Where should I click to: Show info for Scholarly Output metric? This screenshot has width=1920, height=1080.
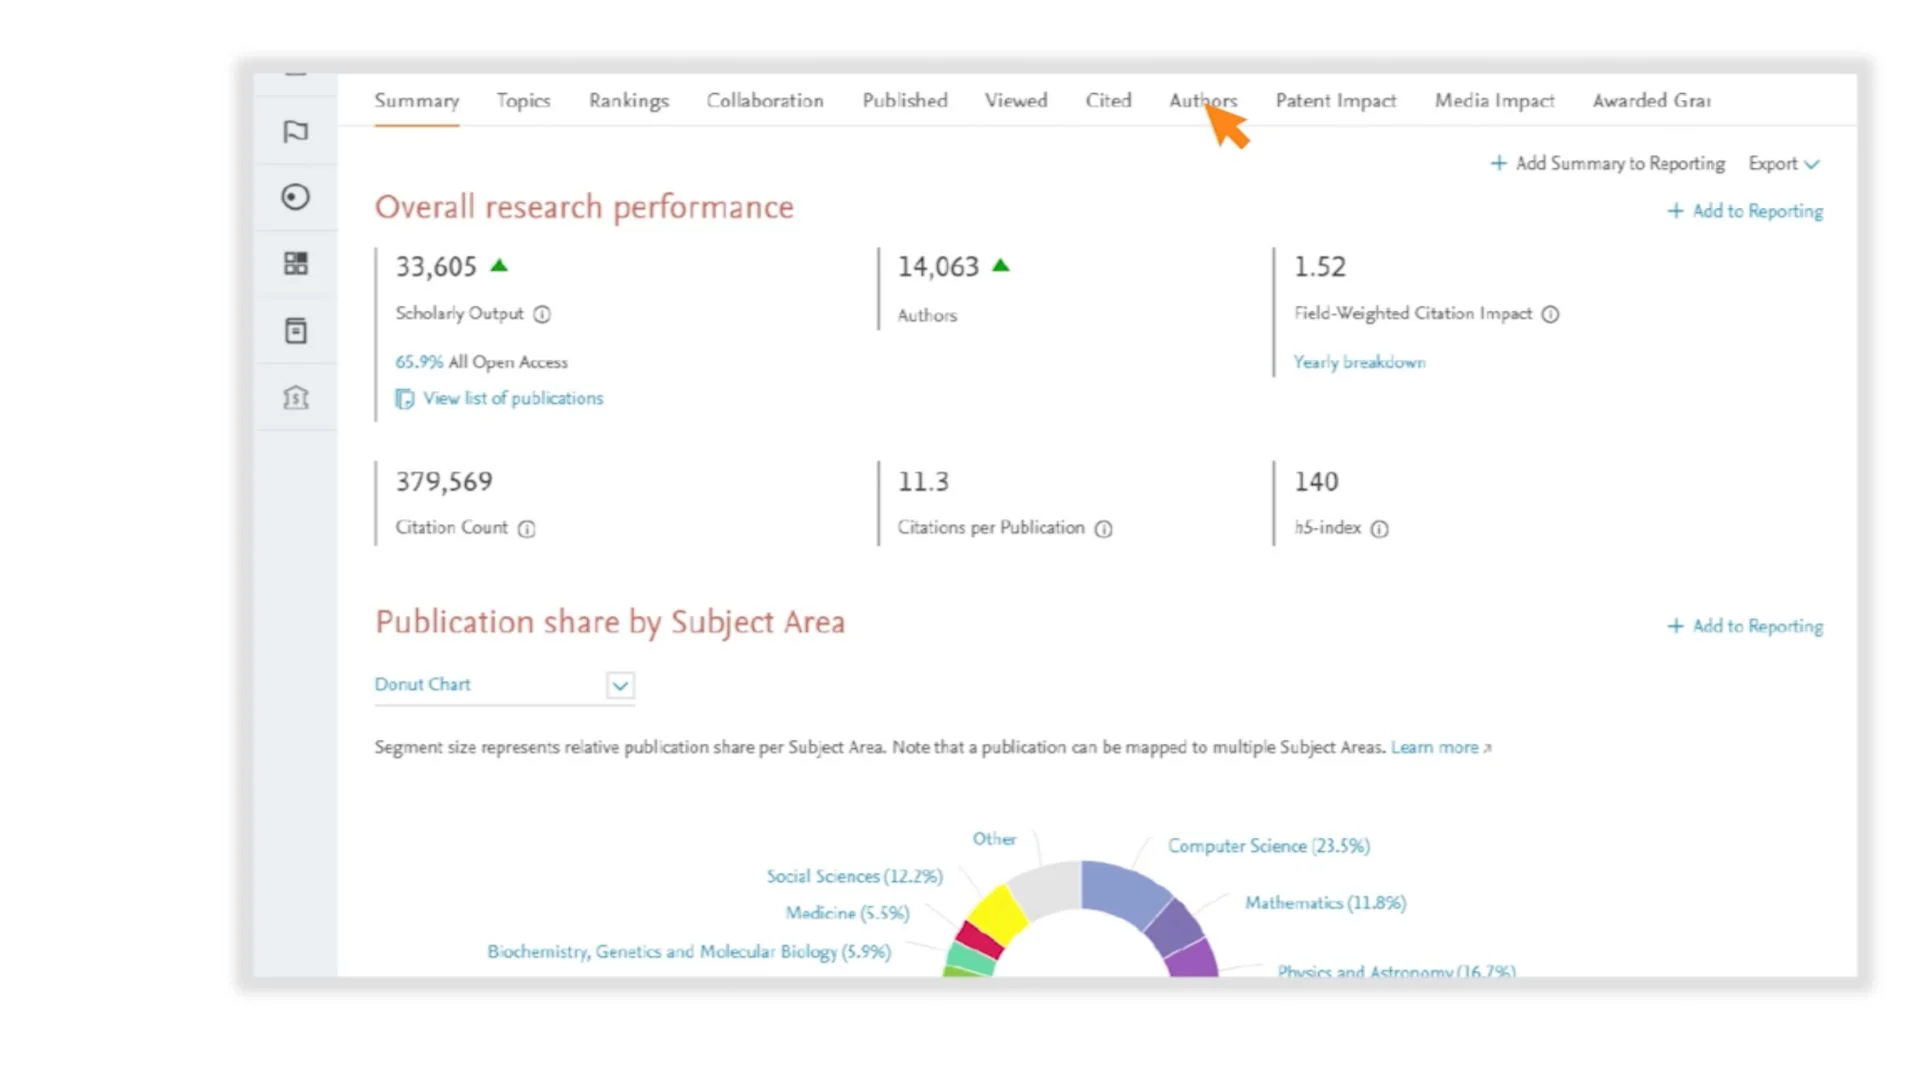point(542,314)
